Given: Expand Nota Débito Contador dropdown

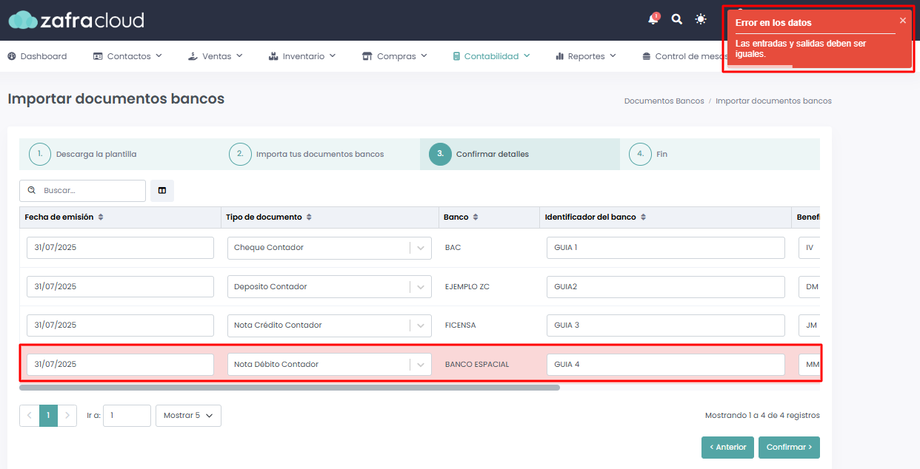Looking at the screenshot, I should [x=420, y=365].
